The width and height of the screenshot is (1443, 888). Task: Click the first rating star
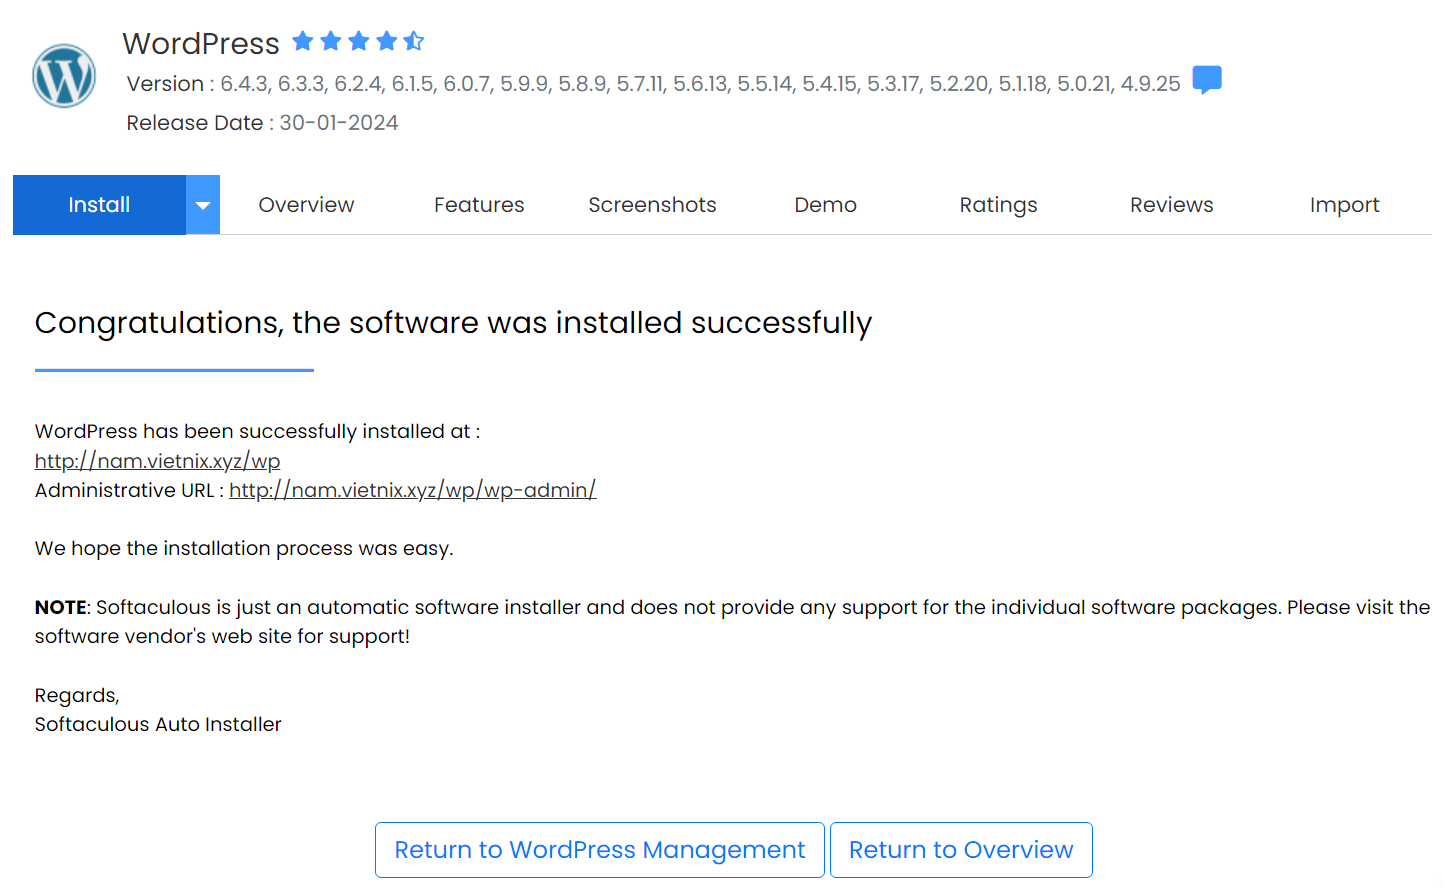(303, 41)
